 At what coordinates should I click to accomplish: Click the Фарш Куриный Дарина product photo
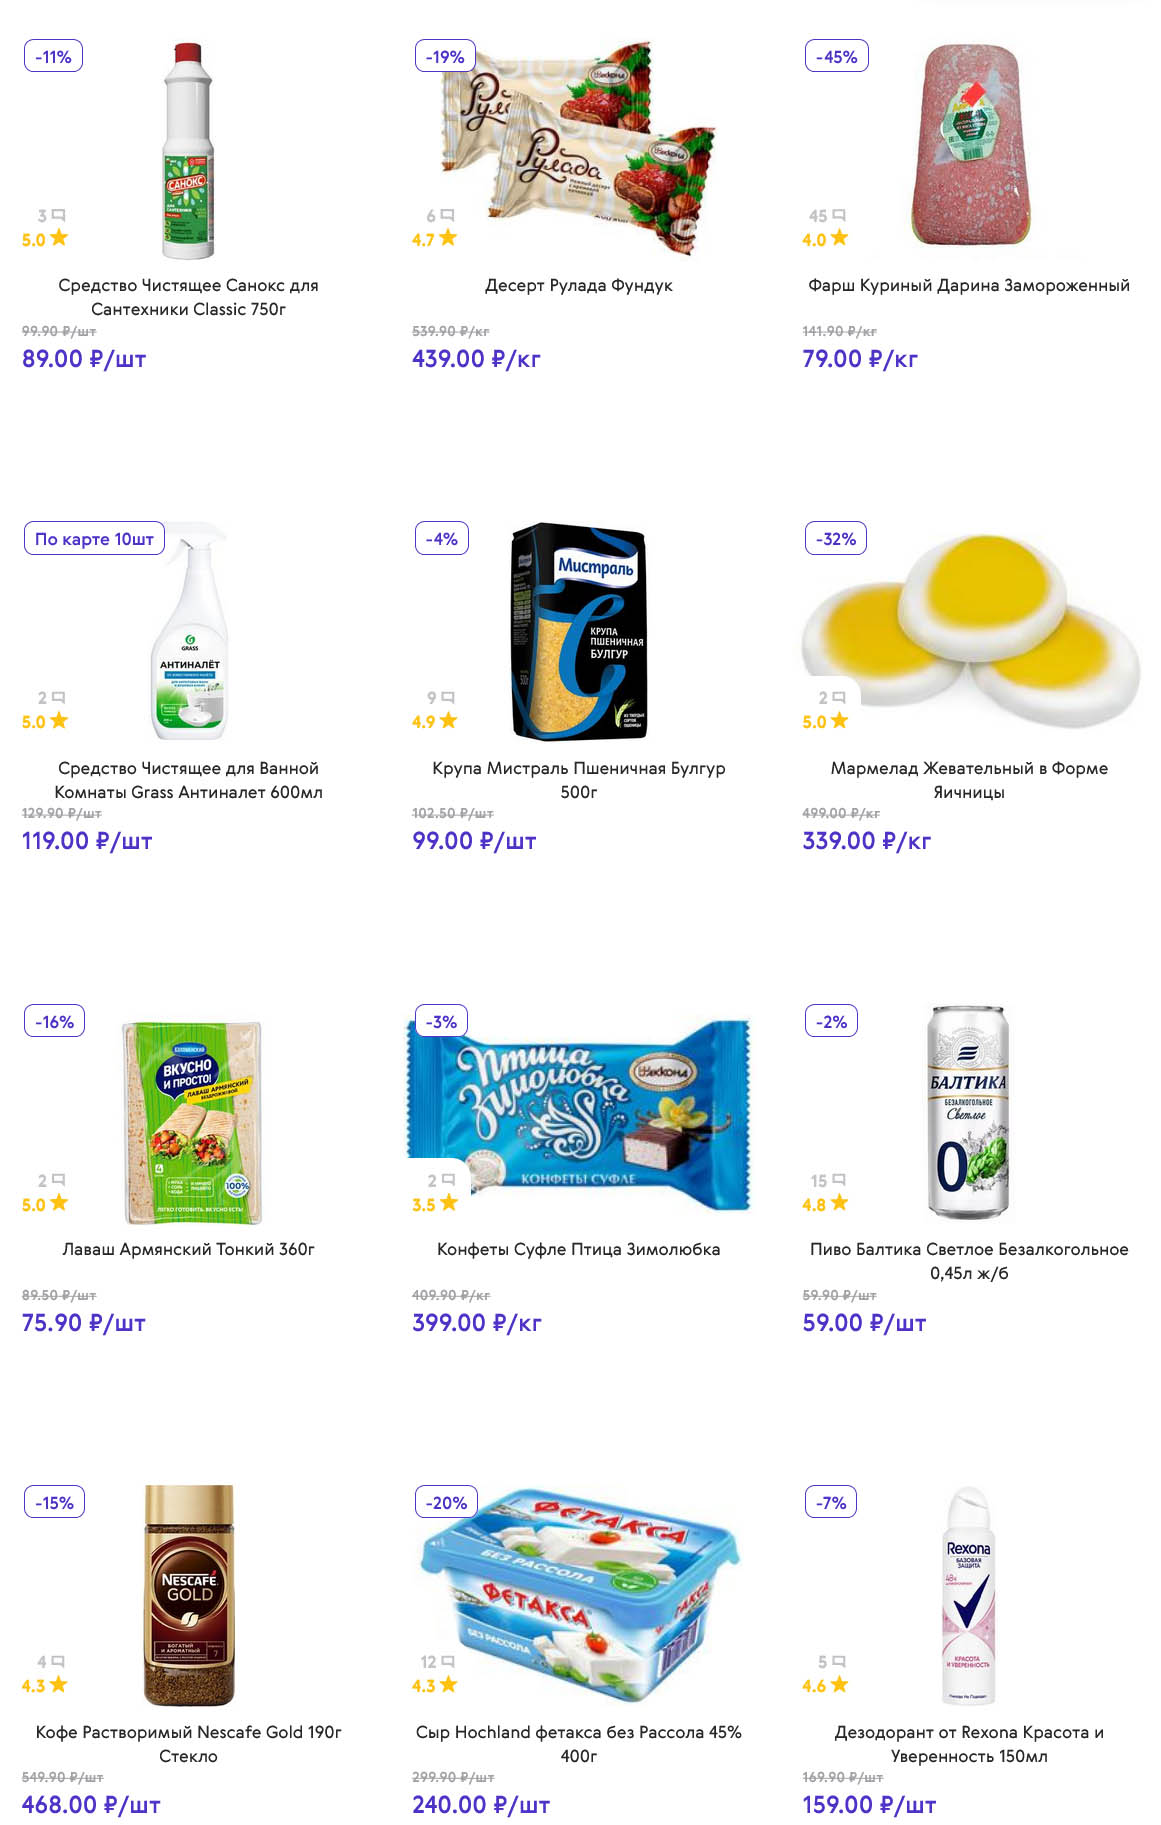pos(968,145)
